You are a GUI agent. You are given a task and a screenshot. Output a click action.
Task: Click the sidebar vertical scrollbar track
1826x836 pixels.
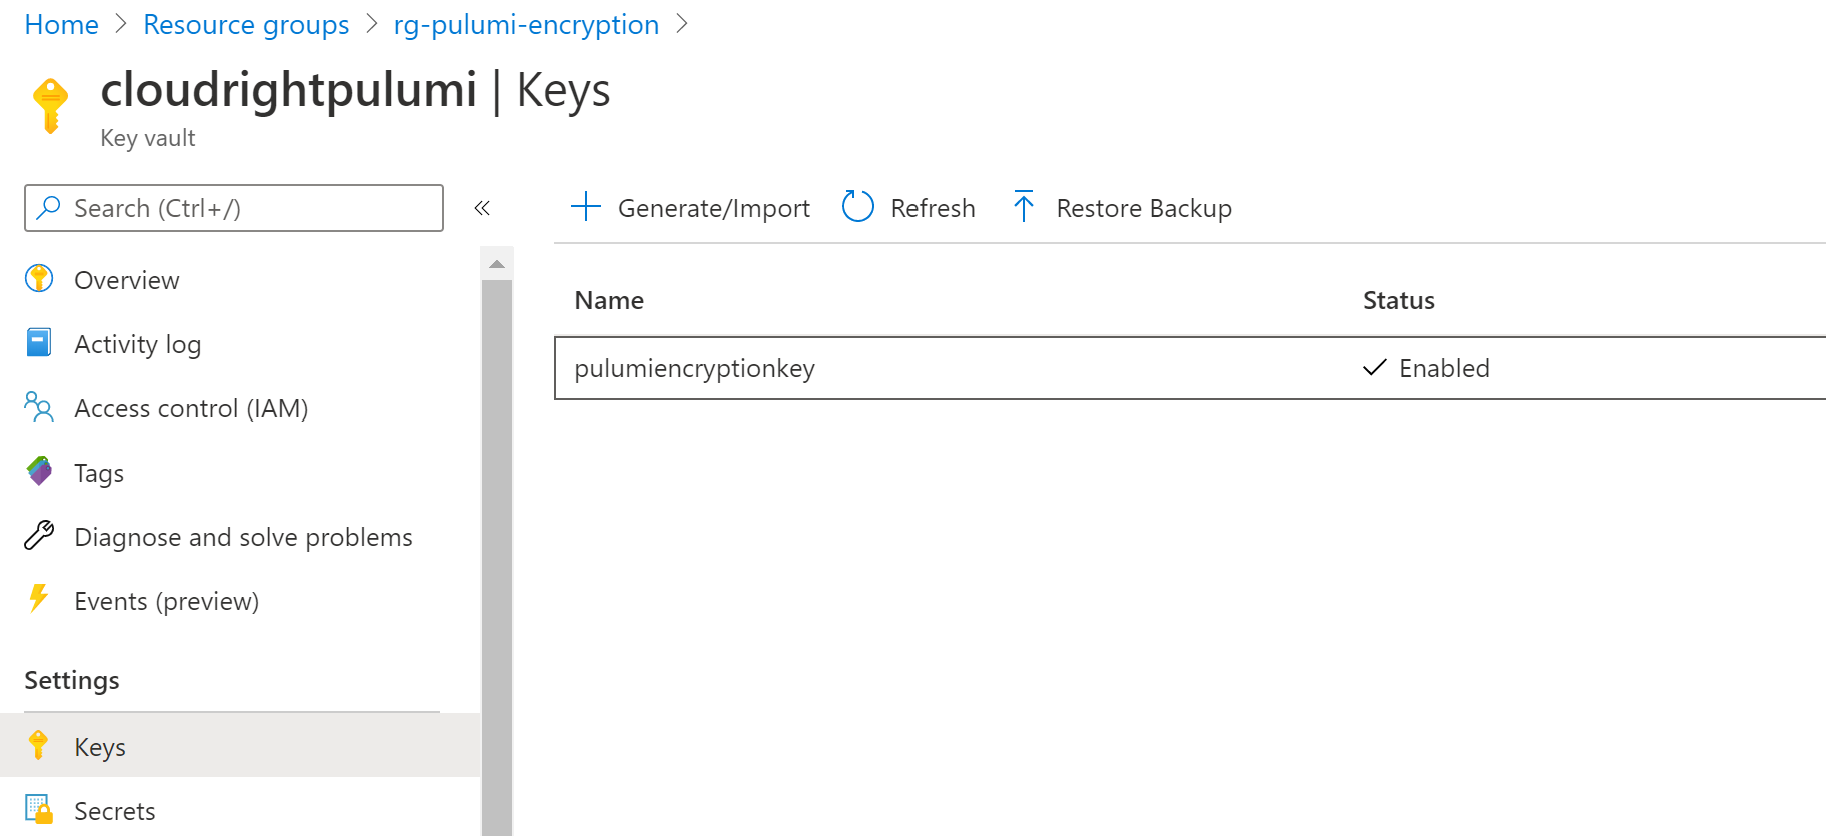[x=497, y=558]
